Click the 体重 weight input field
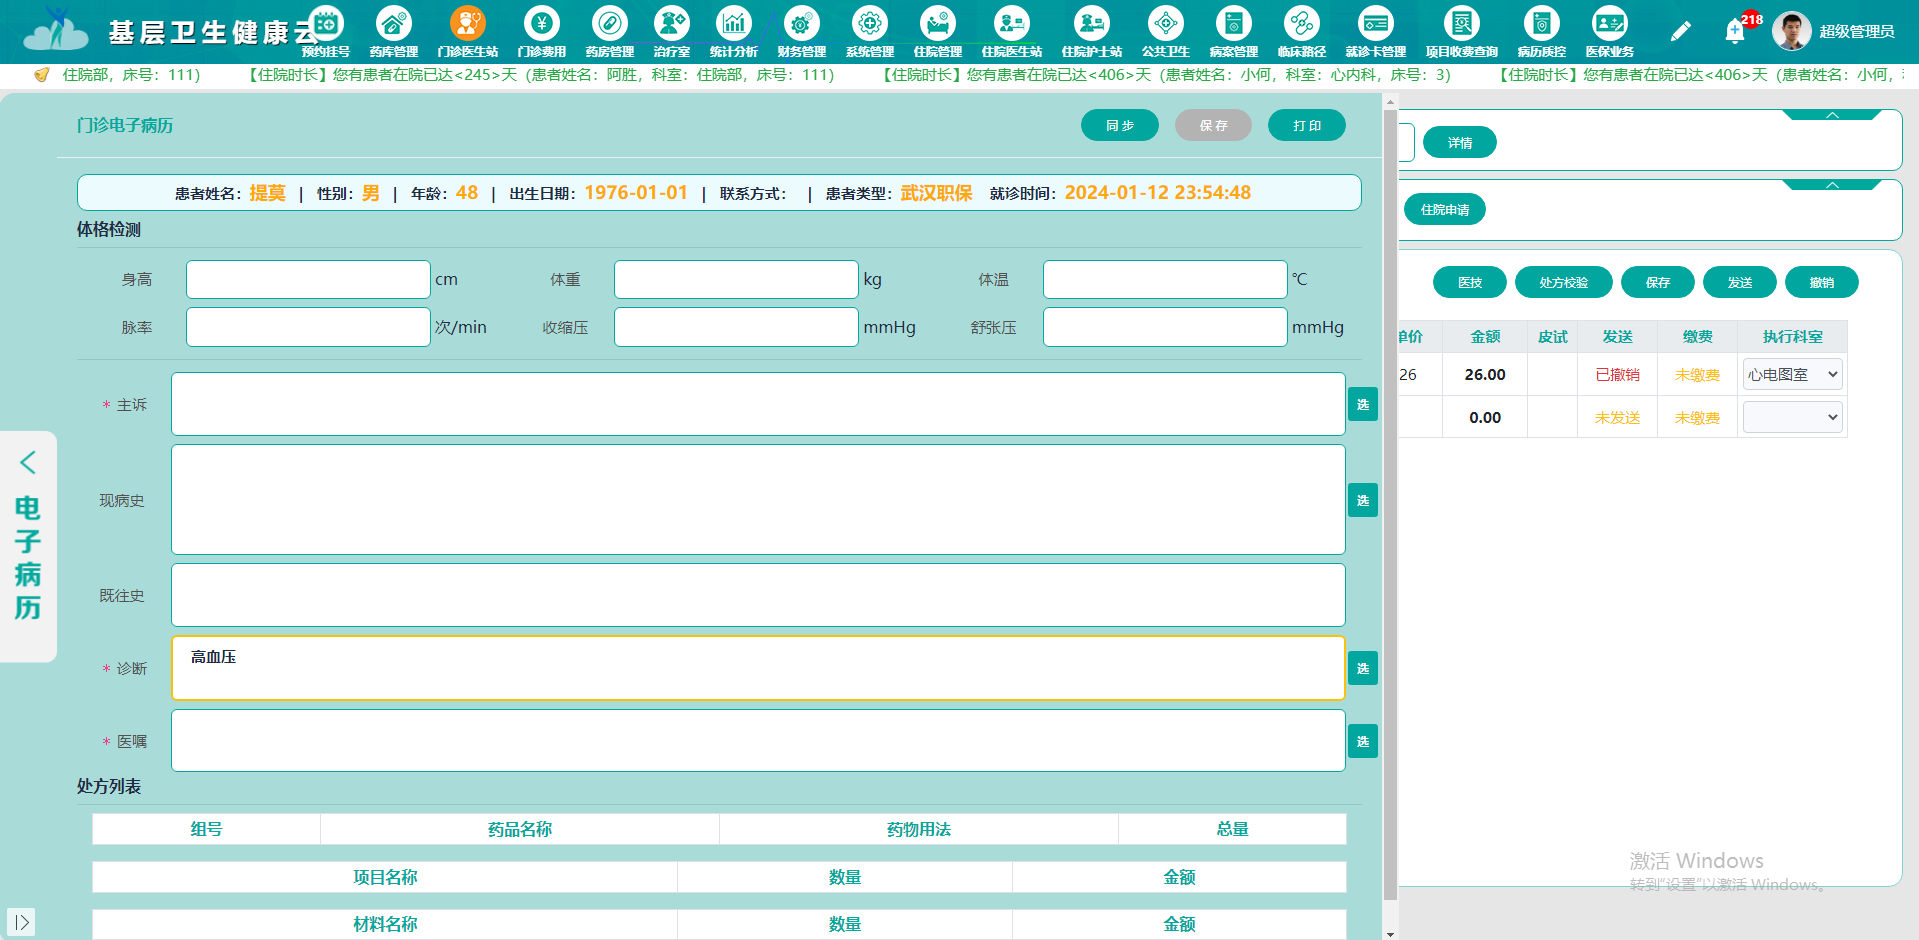Viewport: 1919px width, 940px height. (x=736, y=279)
